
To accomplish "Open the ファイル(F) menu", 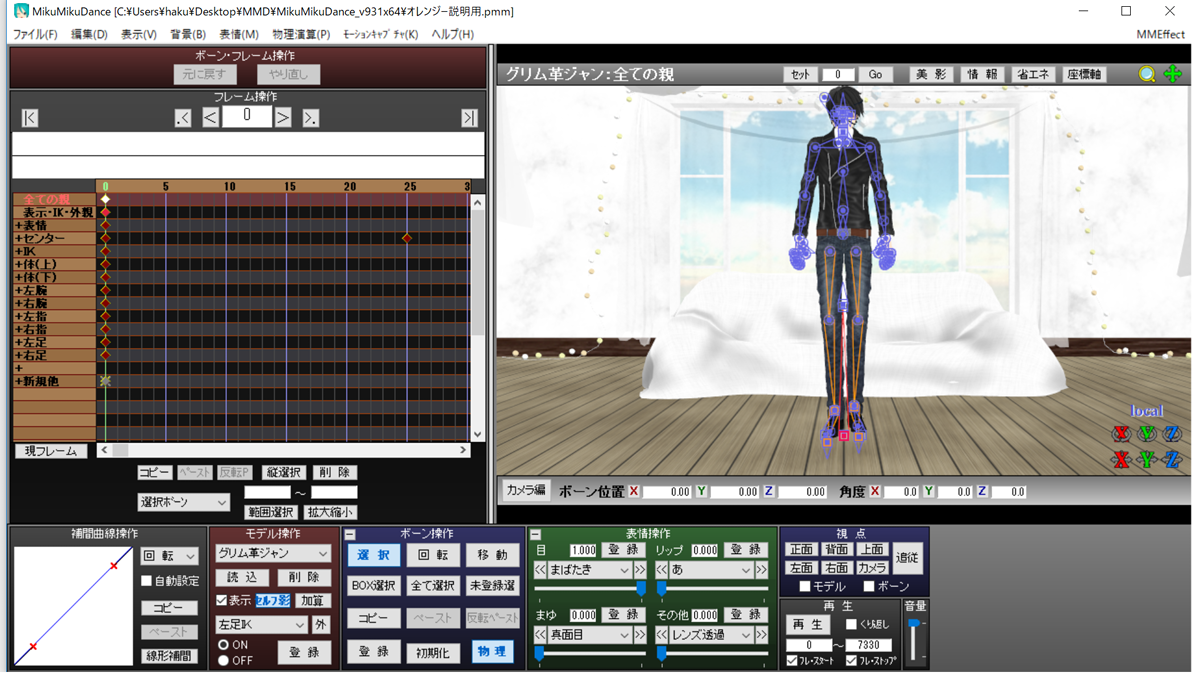I will 35,34.
